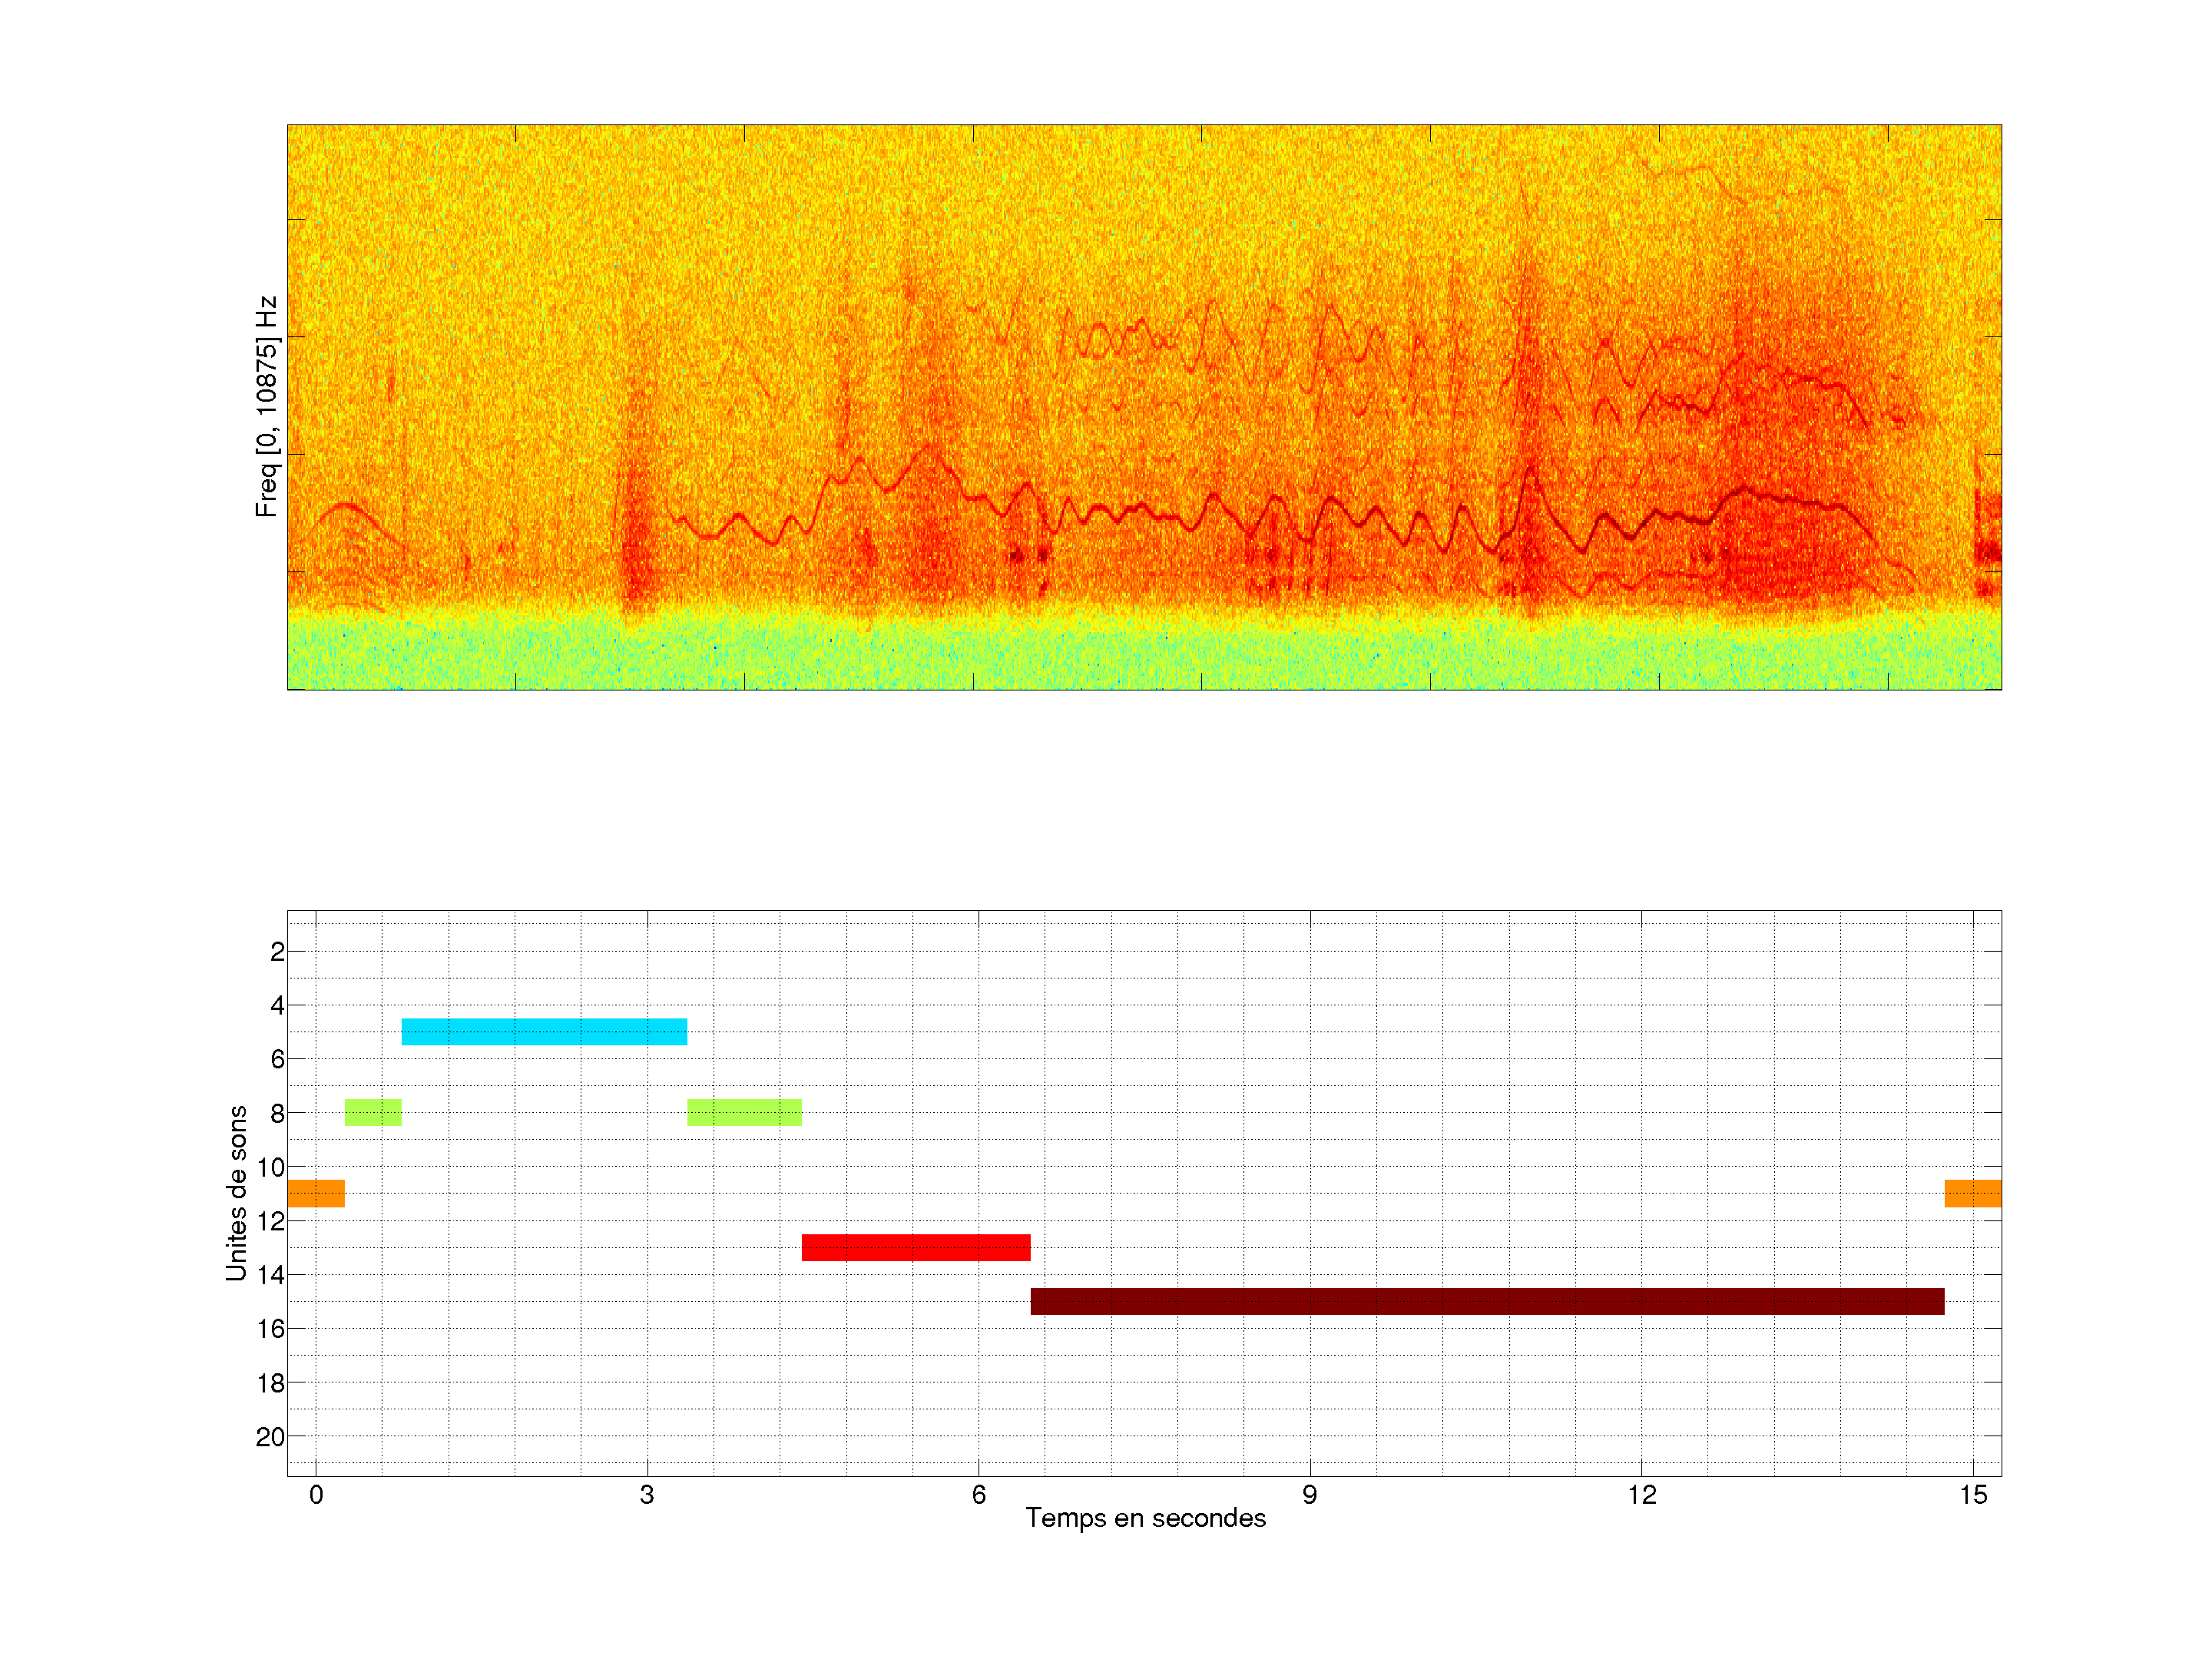Click the cyan bar at unit 5
This screenshot has height=1659, width=2212.
coord(544,1031)
